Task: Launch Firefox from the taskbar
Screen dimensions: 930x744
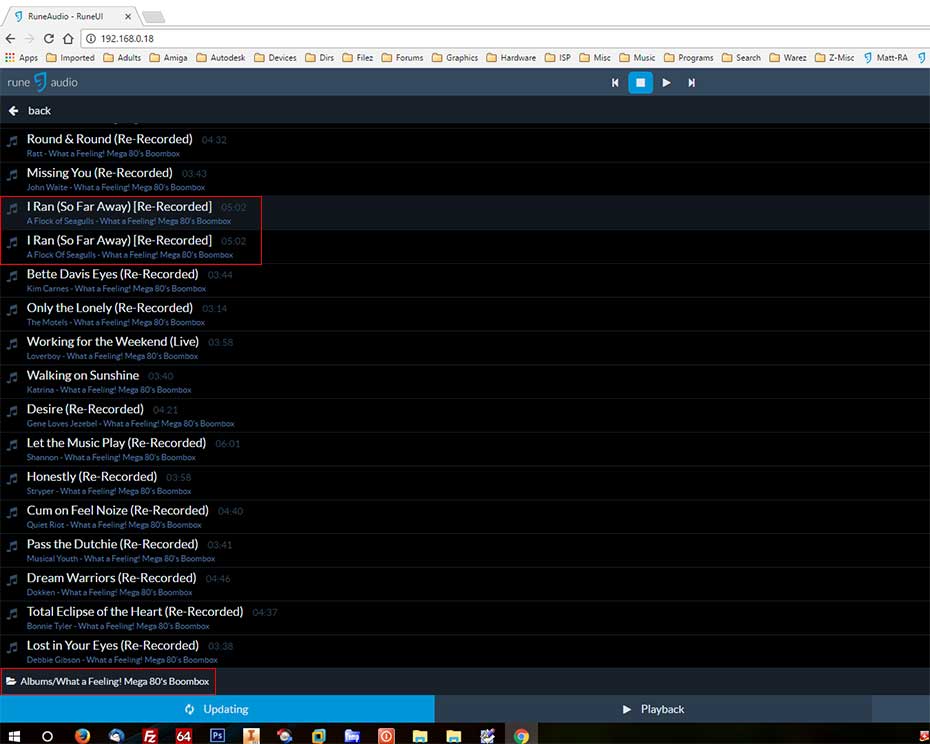Action: tap(82, 736)
